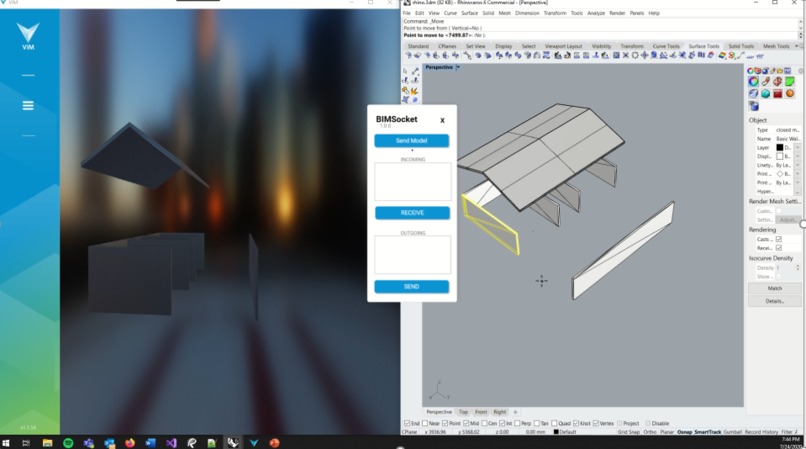Click the Windows Start button
Image resolution: width=806 pixels, height=449 pixels.
click(x=6, y=443)
